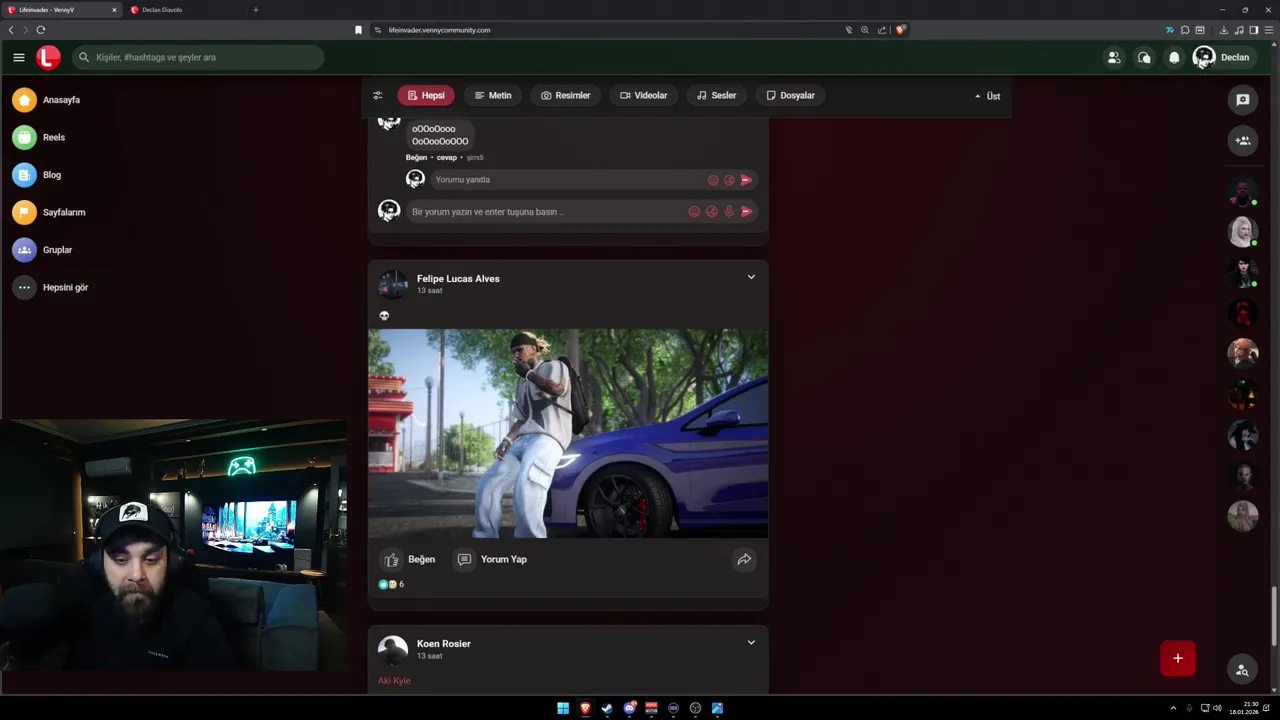Click the red Lifeinvader logo
Viewport: 1280px width, 720px height.
click(48, 57)
